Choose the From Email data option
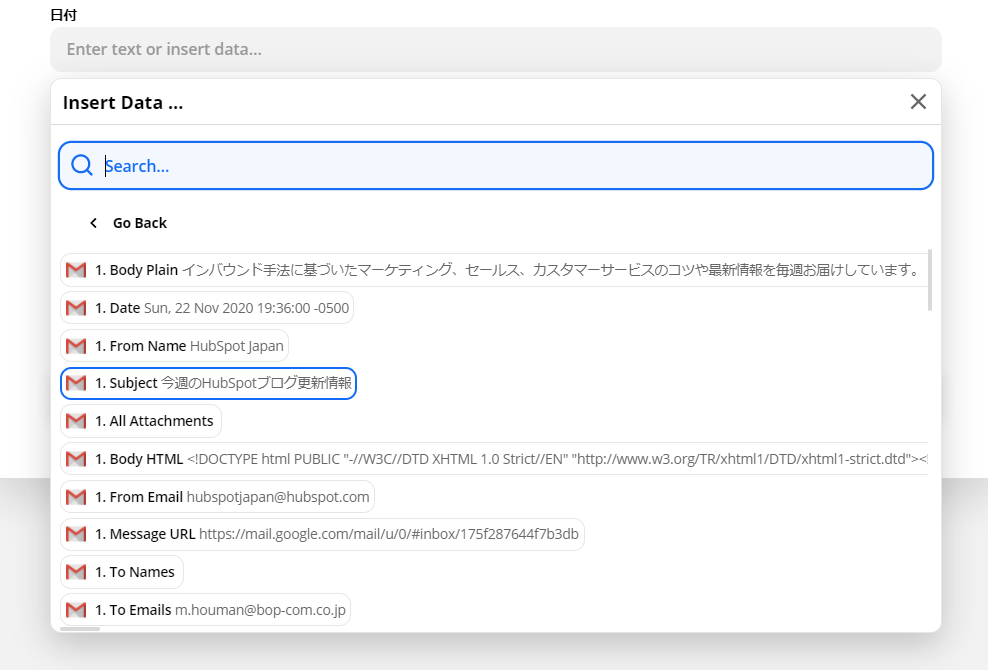The image size is (988, 670). coord(218,497)
